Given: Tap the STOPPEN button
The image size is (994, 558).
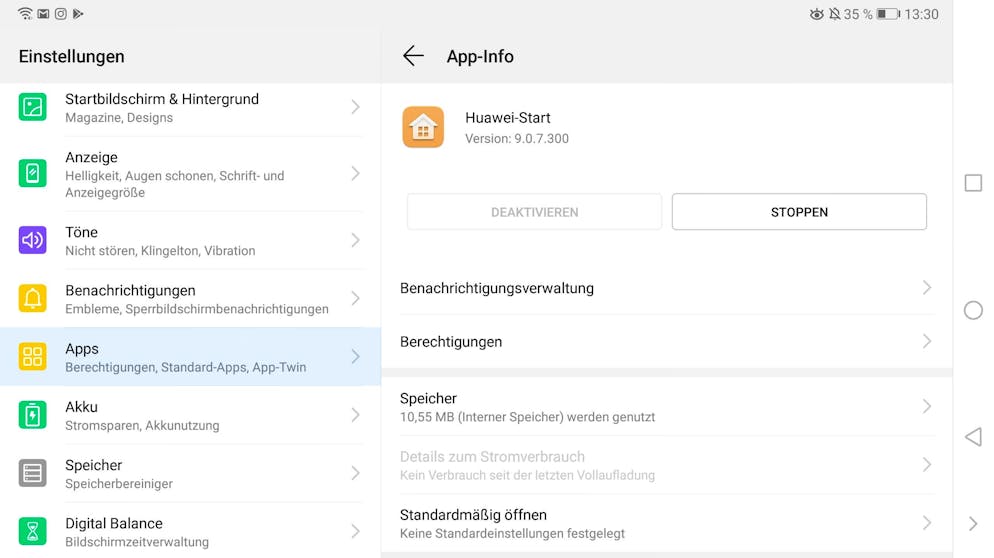Looking at the screenshot, I should [799, 212].
